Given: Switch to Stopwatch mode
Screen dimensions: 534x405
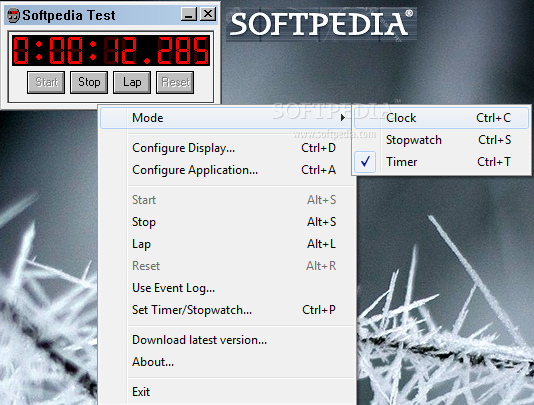Looking at the screenshot, I should click(x=441, y=140).
